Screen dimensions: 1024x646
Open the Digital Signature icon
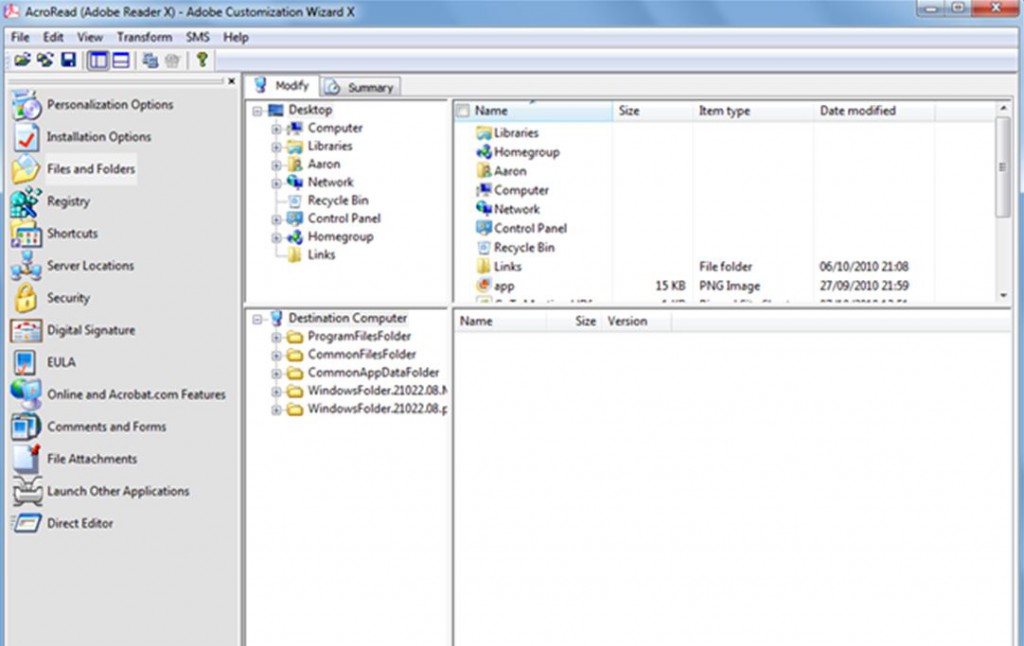(x=26, y=331)
